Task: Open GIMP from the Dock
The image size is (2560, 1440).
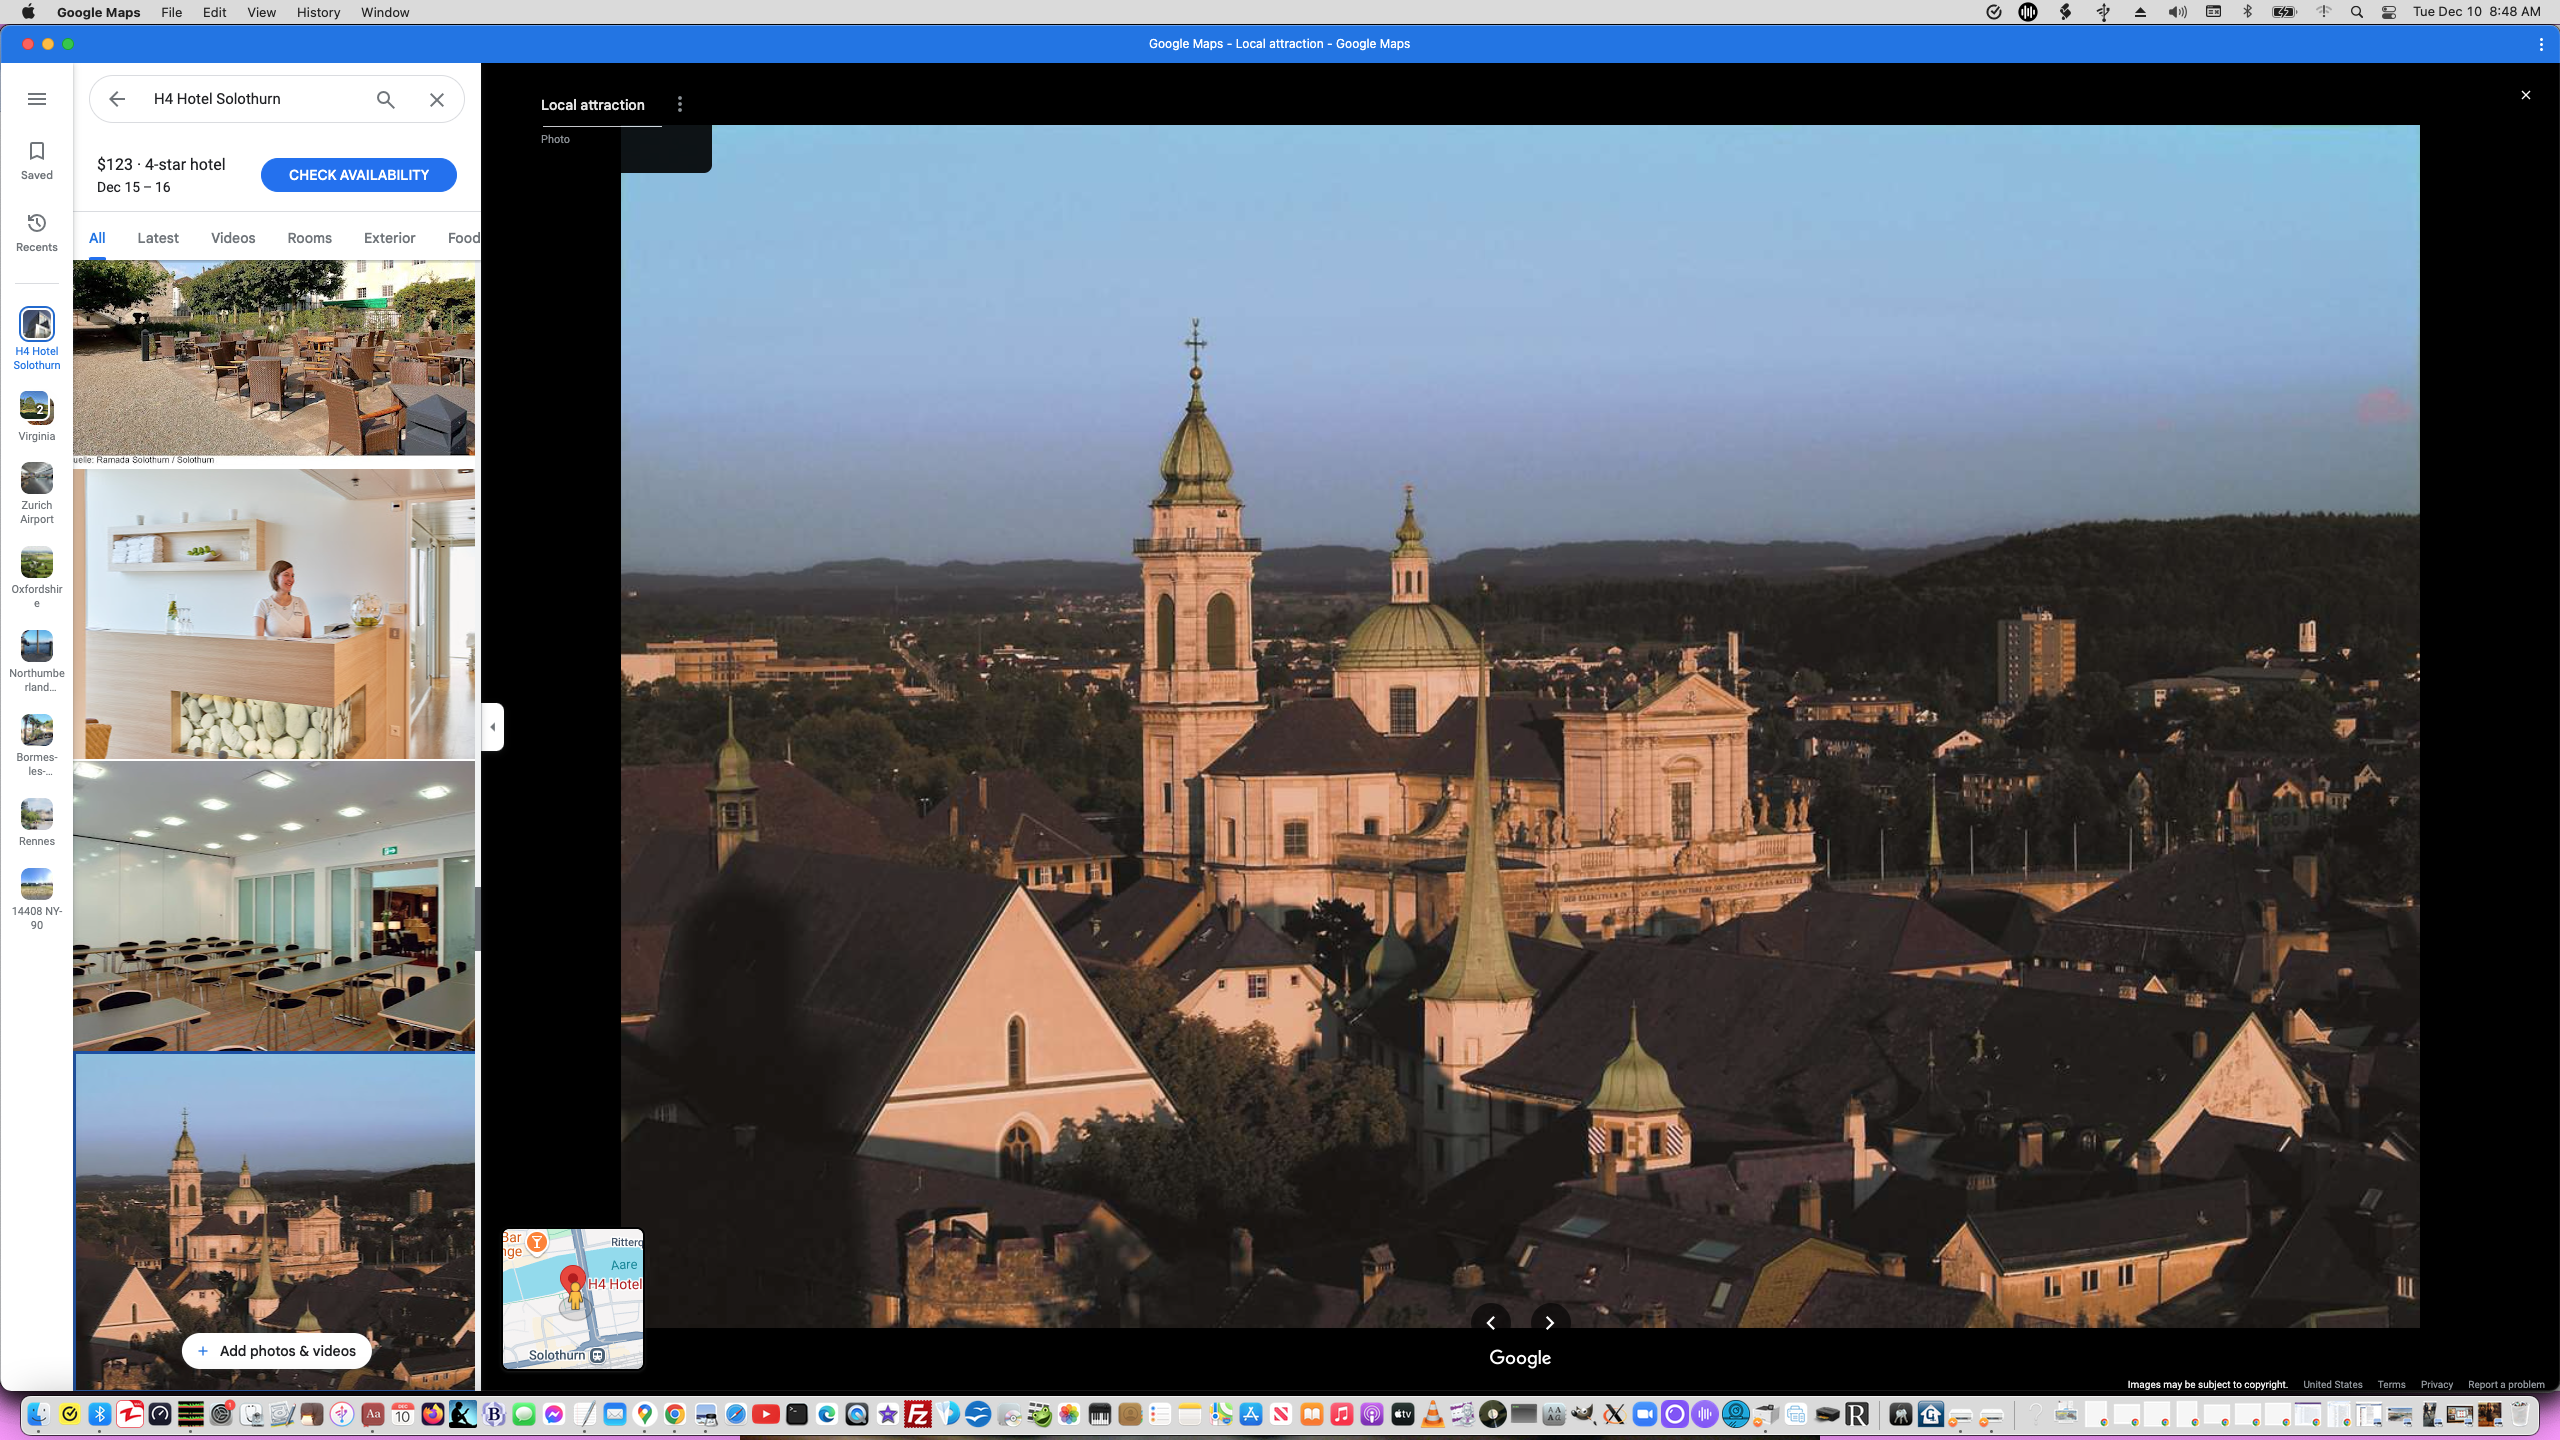Action: (x=1582, y=1414)
